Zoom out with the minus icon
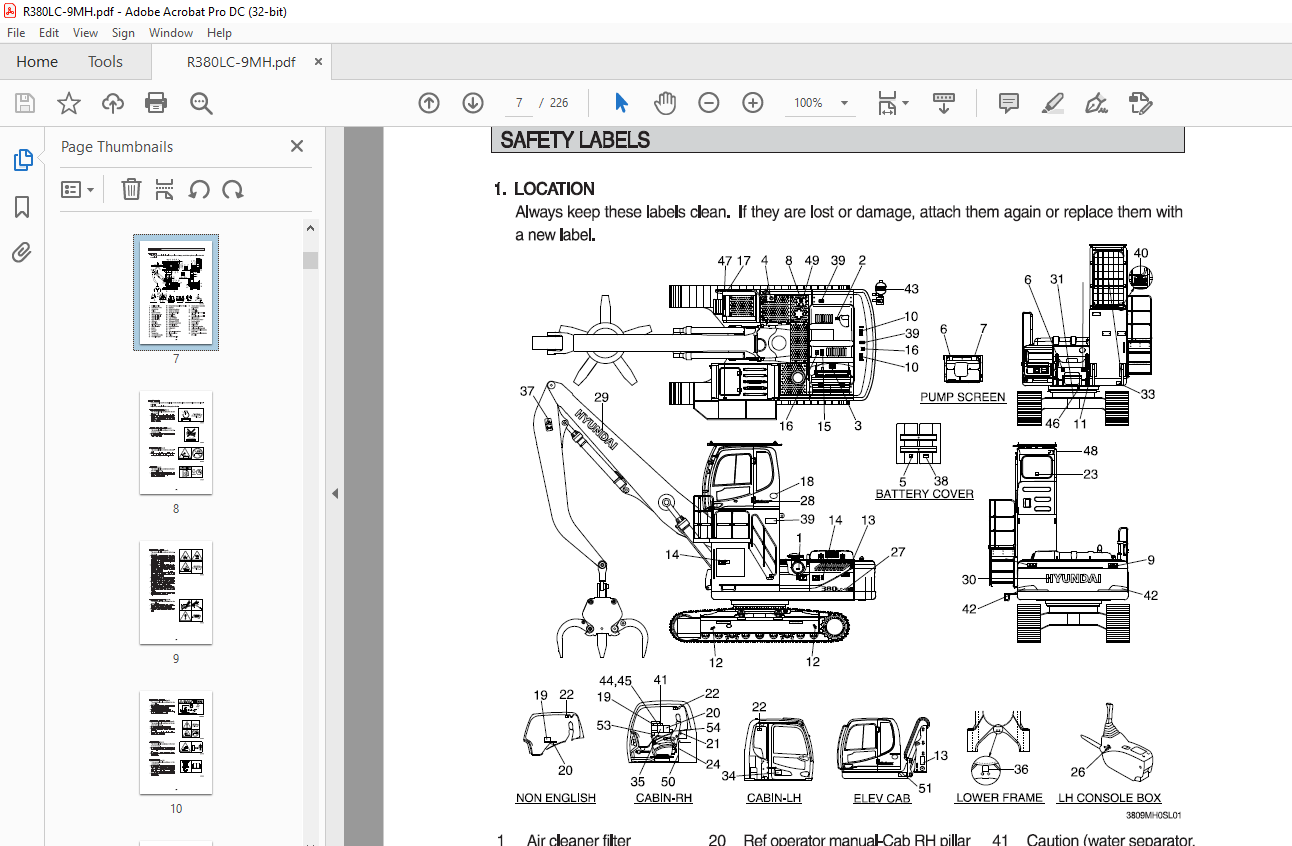Image resolution: width=1292 pixels, height=846 pixels. click(709, 103)
